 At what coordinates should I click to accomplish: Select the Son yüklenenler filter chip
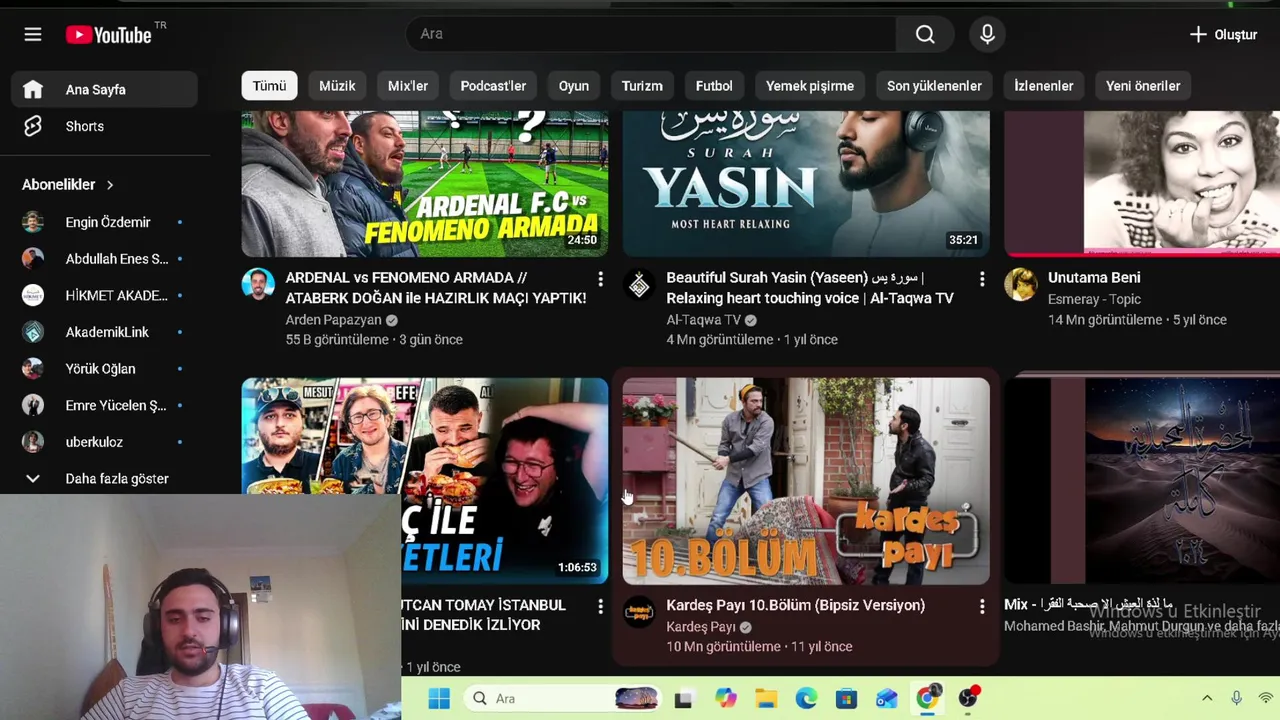[x=934, y=86]
